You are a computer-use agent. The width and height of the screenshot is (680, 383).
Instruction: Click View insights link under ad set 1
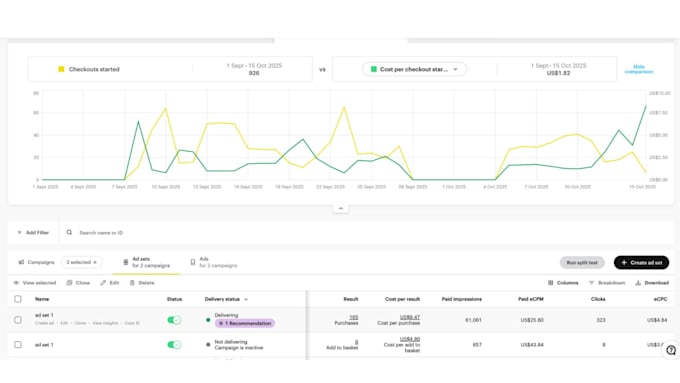click(105, 323)
